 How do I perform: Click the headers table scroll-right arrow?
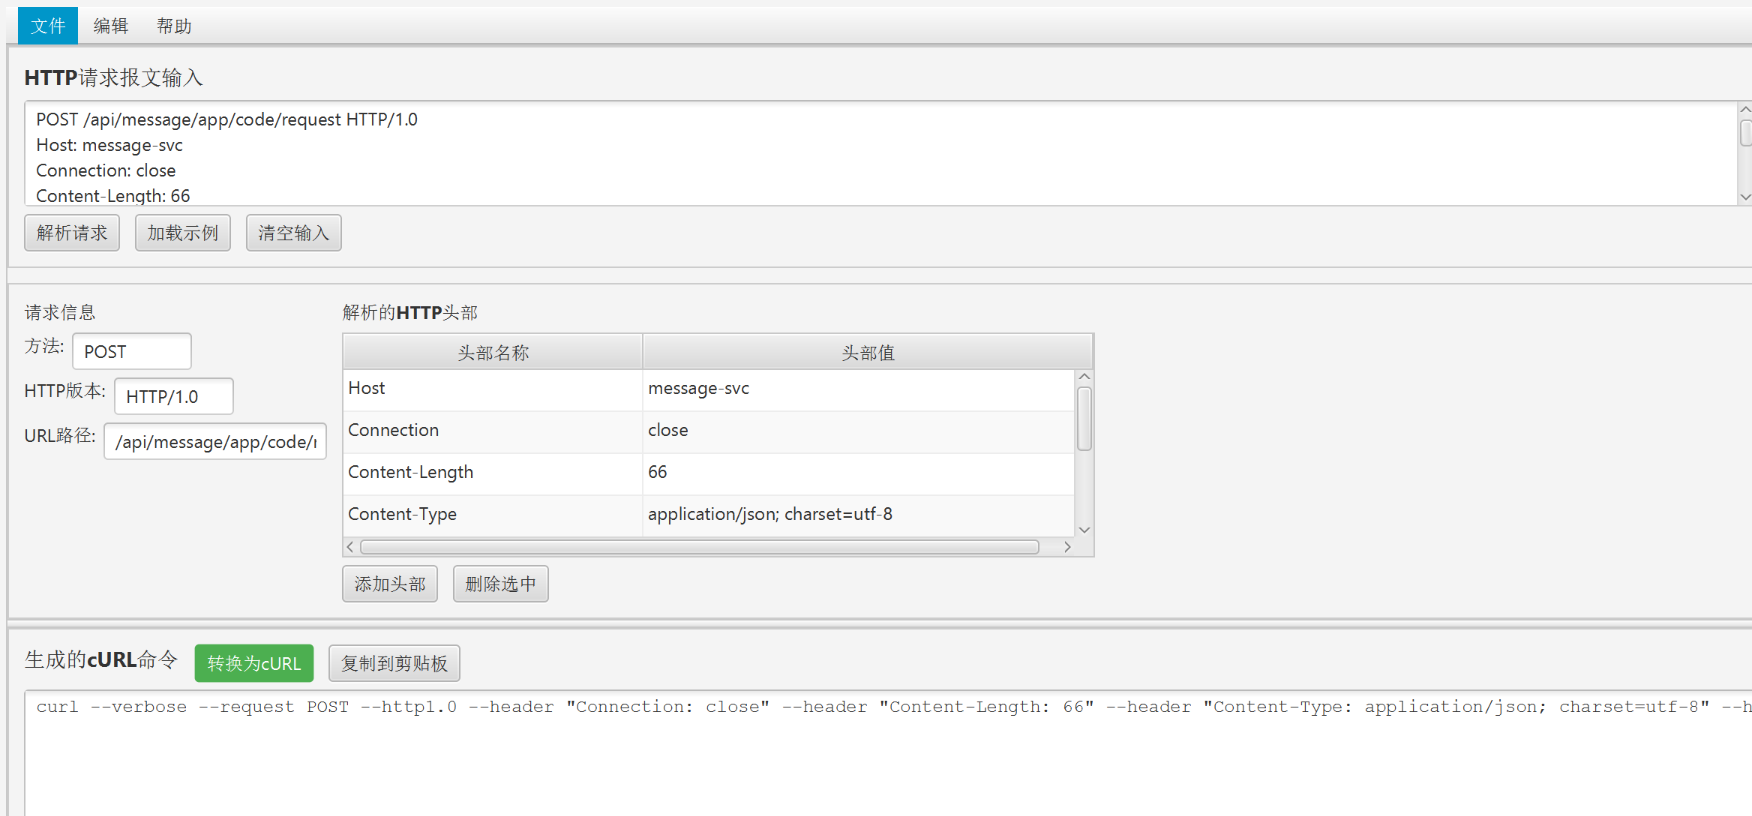point(1067,547)
